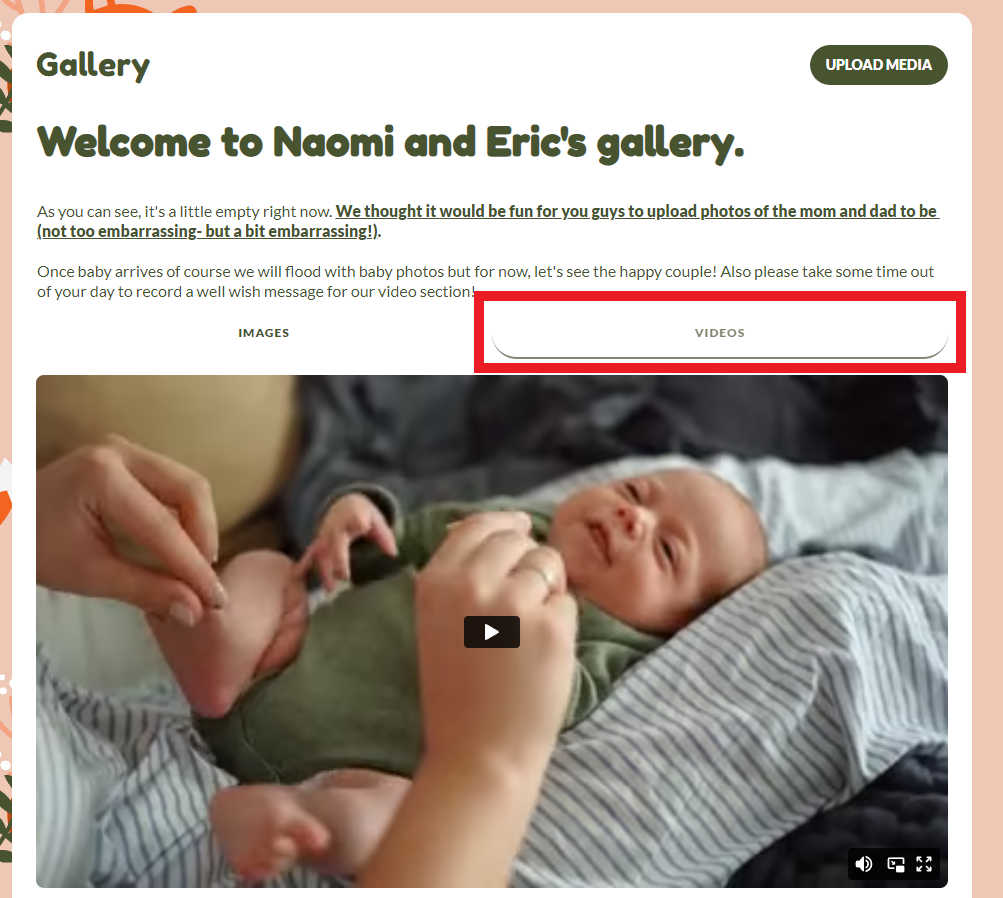Play the baby video

491,632
